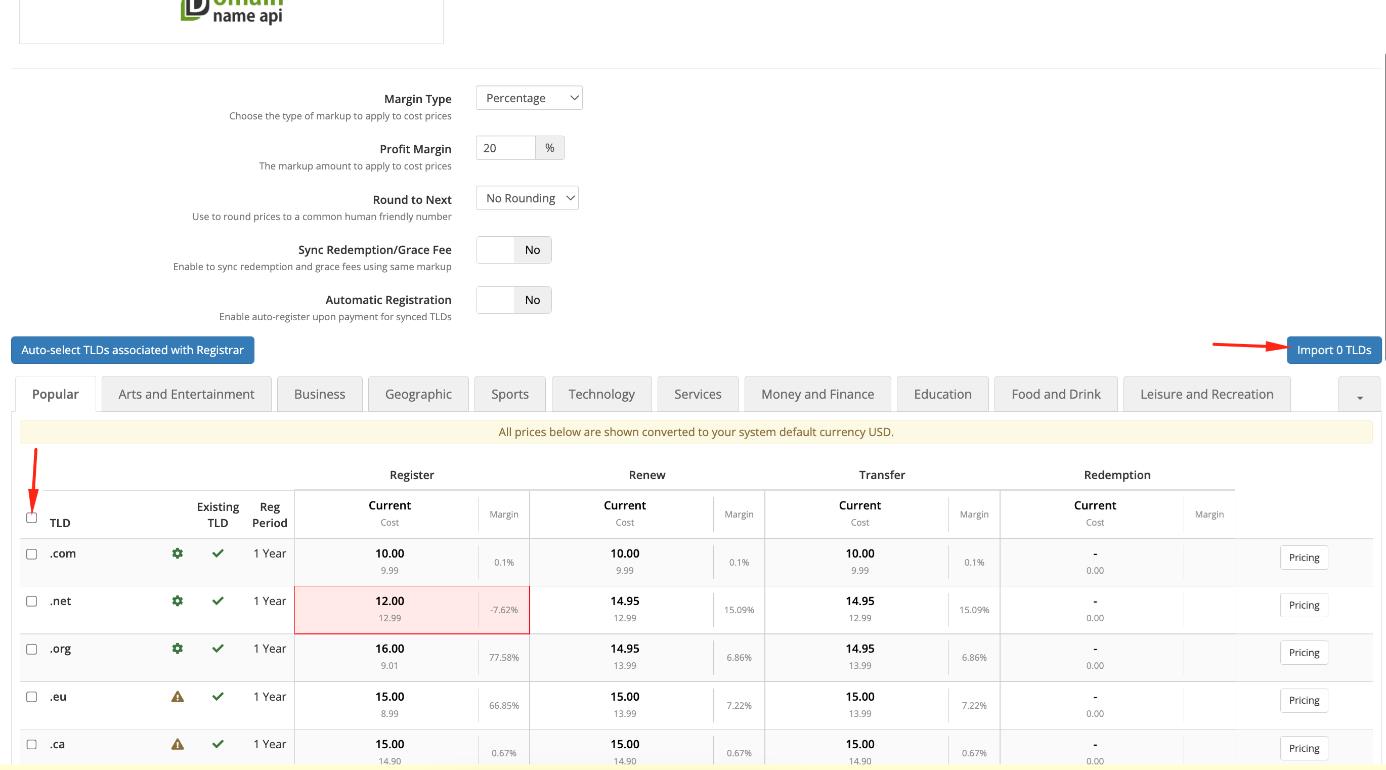Select the .net TLD checkbox
Image resolution: width=1386 pixels, height=770 pixels.
32,601
